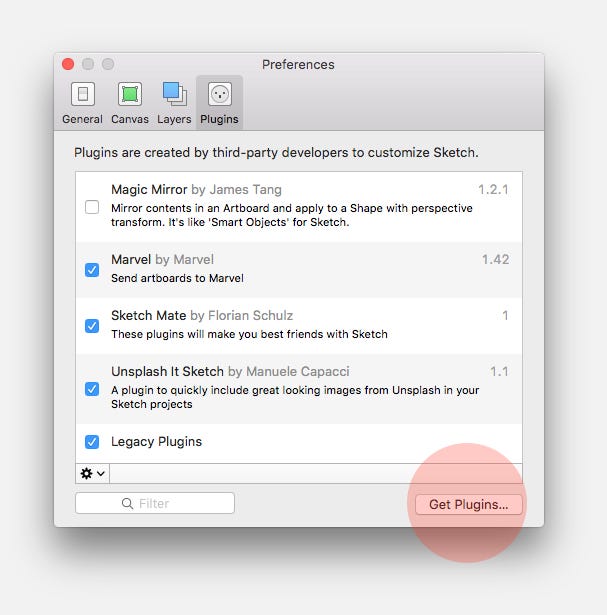Click author name Florian Schulz
Viewport: 607px width, 615px height.
pos(250,315)
